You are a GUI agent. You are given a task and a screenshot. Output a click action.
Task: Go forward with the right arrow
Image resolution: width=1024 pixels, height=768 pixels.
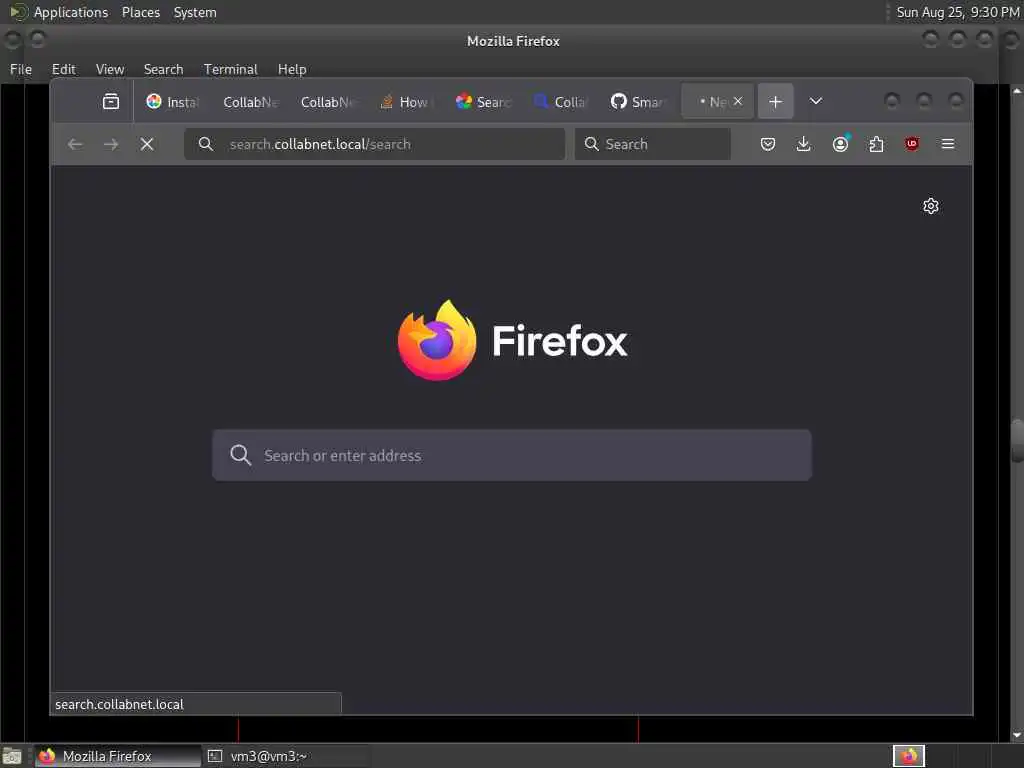[111, 144]
